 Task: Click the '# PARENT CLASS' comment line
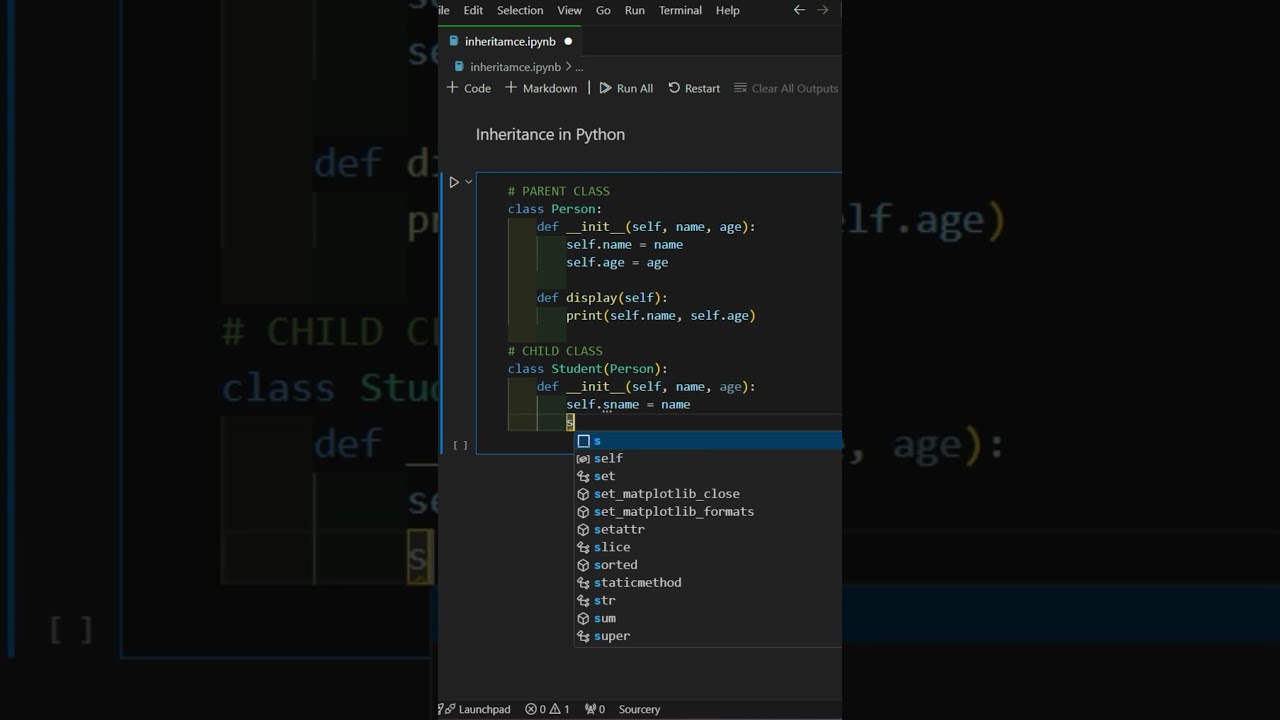[558, 191]
